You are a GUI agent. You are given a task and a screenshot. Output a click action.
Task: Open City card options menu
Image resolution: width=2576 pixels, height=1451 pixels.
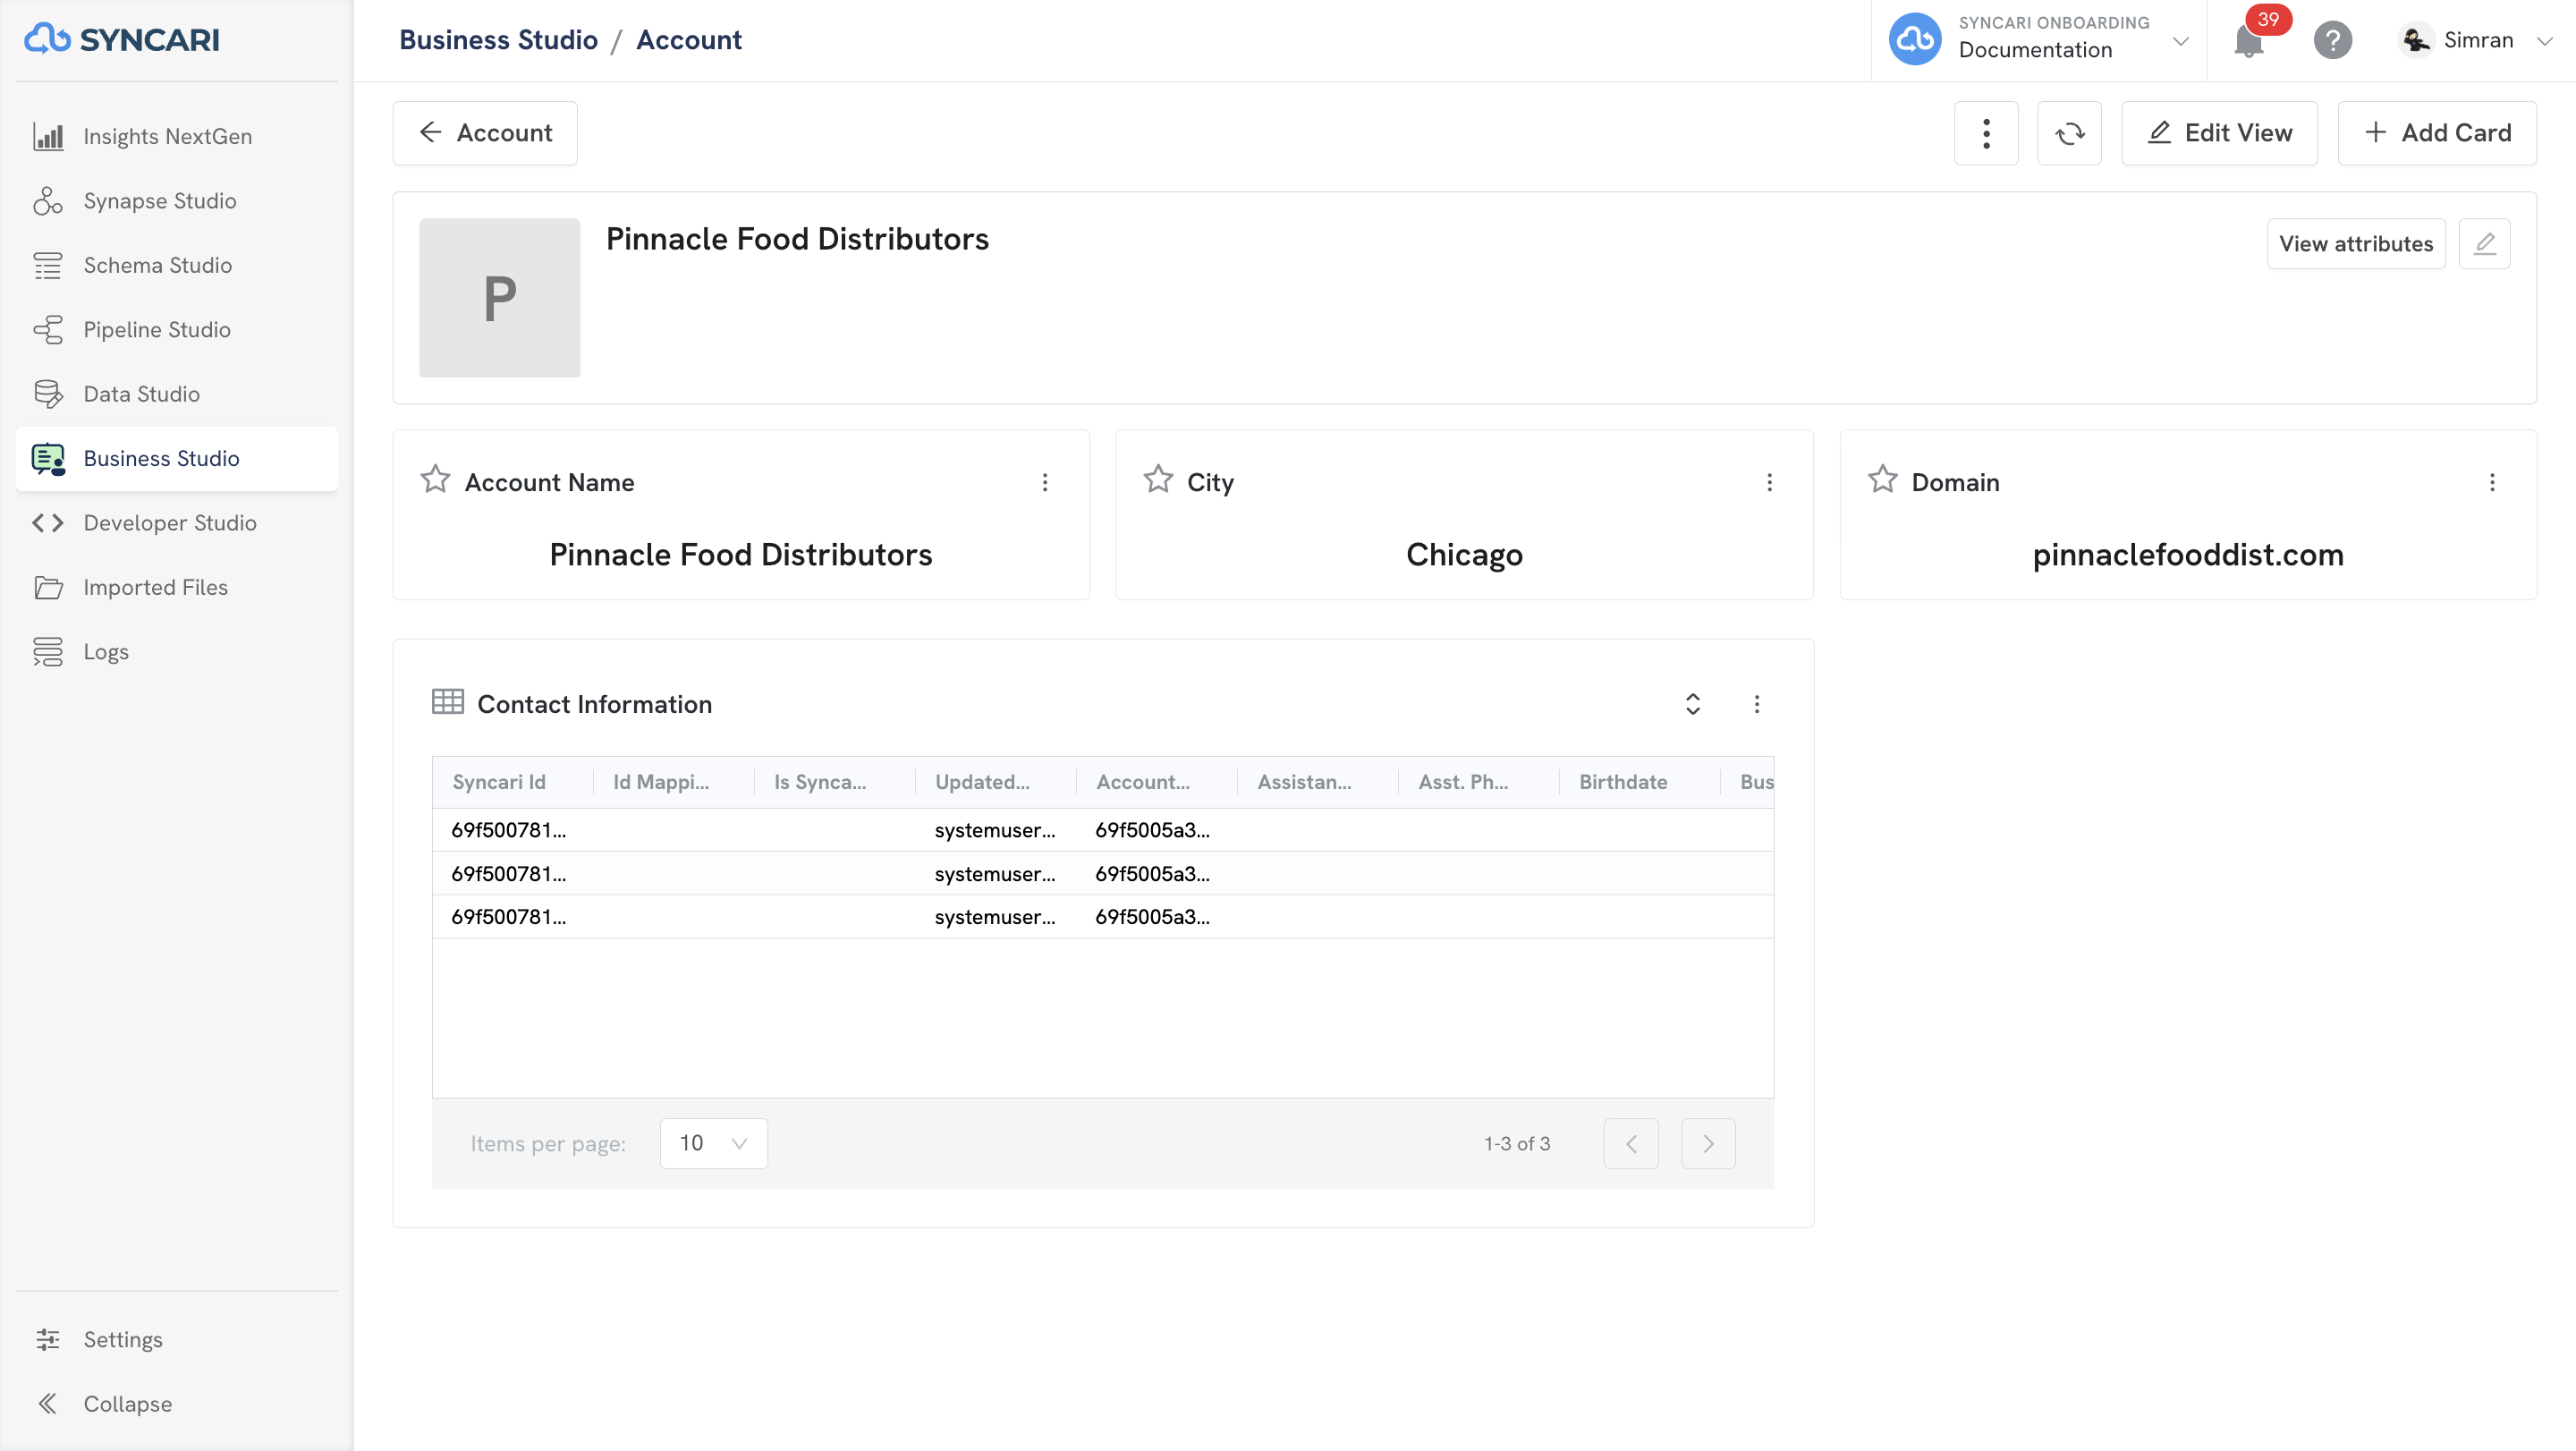pyautogui.click(x=1769, y=483)
